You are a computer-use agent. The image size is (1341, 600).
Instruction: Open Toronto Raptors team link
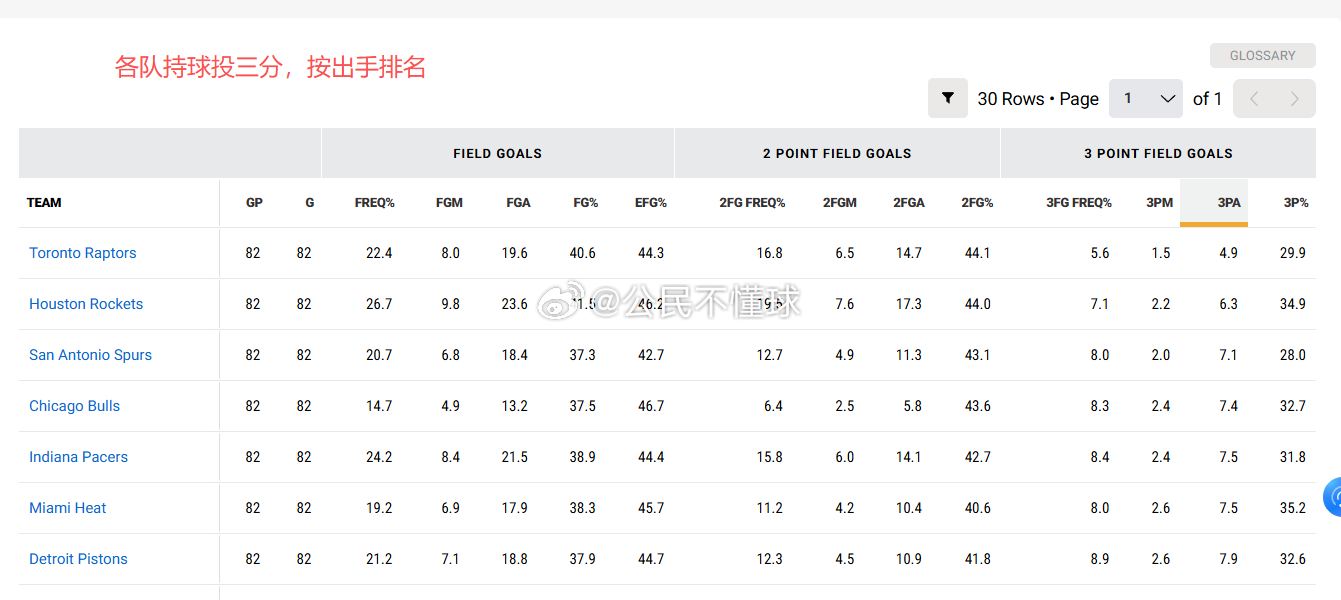click(x=83, y=253)
